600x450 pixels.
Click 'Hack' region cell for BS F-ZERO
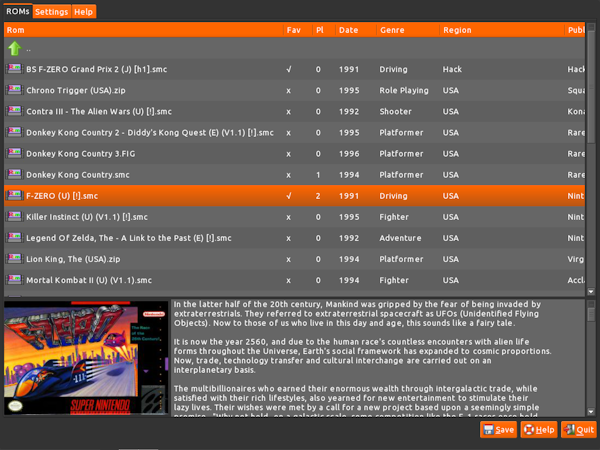452,69
